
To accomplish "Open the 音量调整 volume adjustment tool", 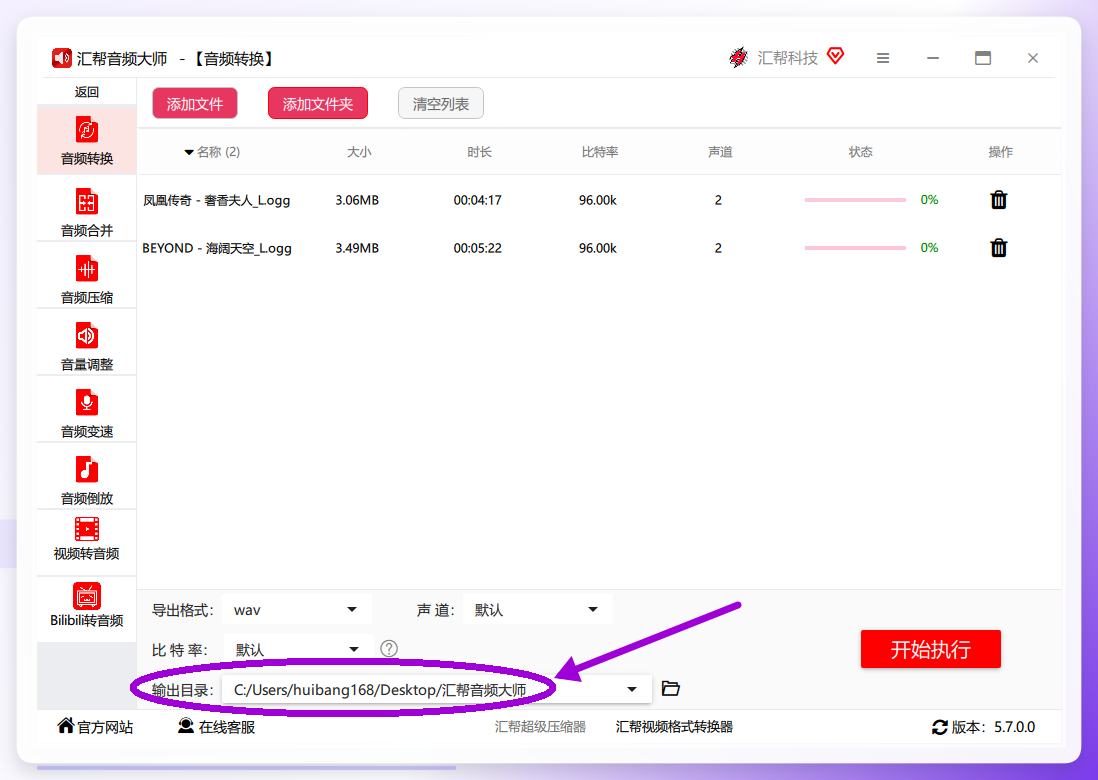I will (x=87, y=347).
